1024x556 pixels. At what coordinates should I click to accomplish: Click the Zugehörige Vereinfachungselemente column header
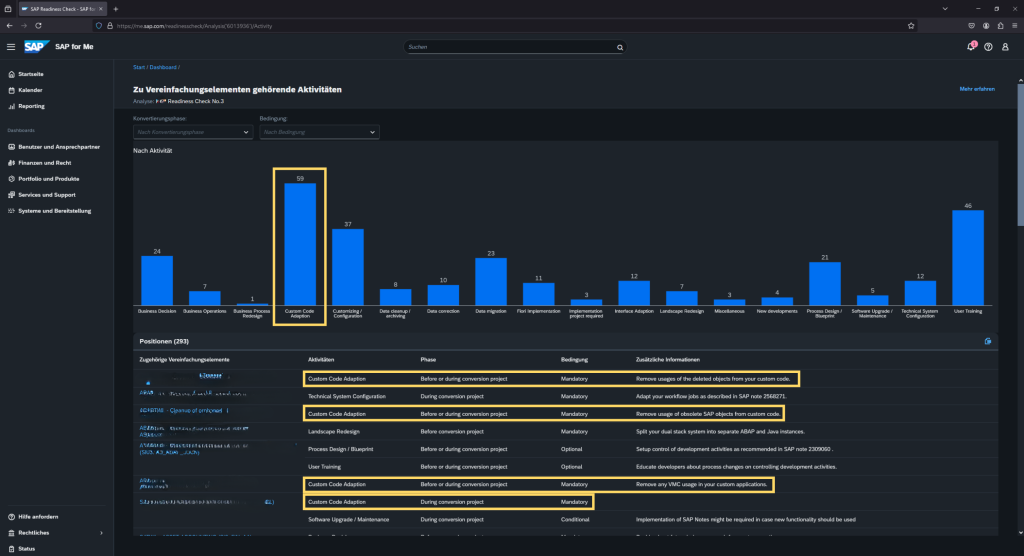(x=184, y=359)
